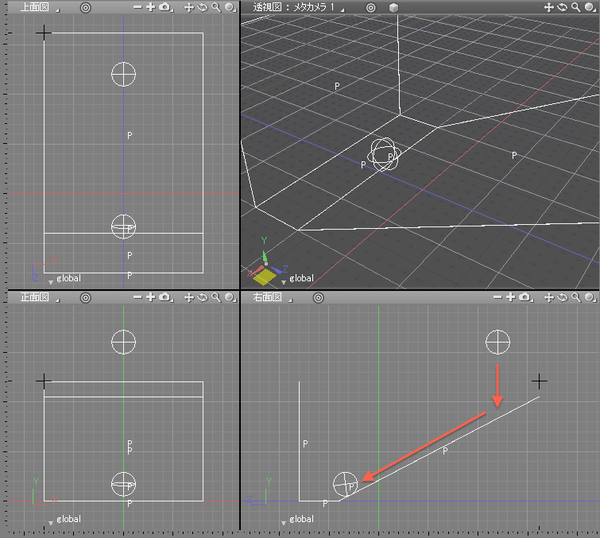The image size is (600, 538).
Task: Click the concentric-circle target icon in 右面図 header
Action: pos(318,298)
